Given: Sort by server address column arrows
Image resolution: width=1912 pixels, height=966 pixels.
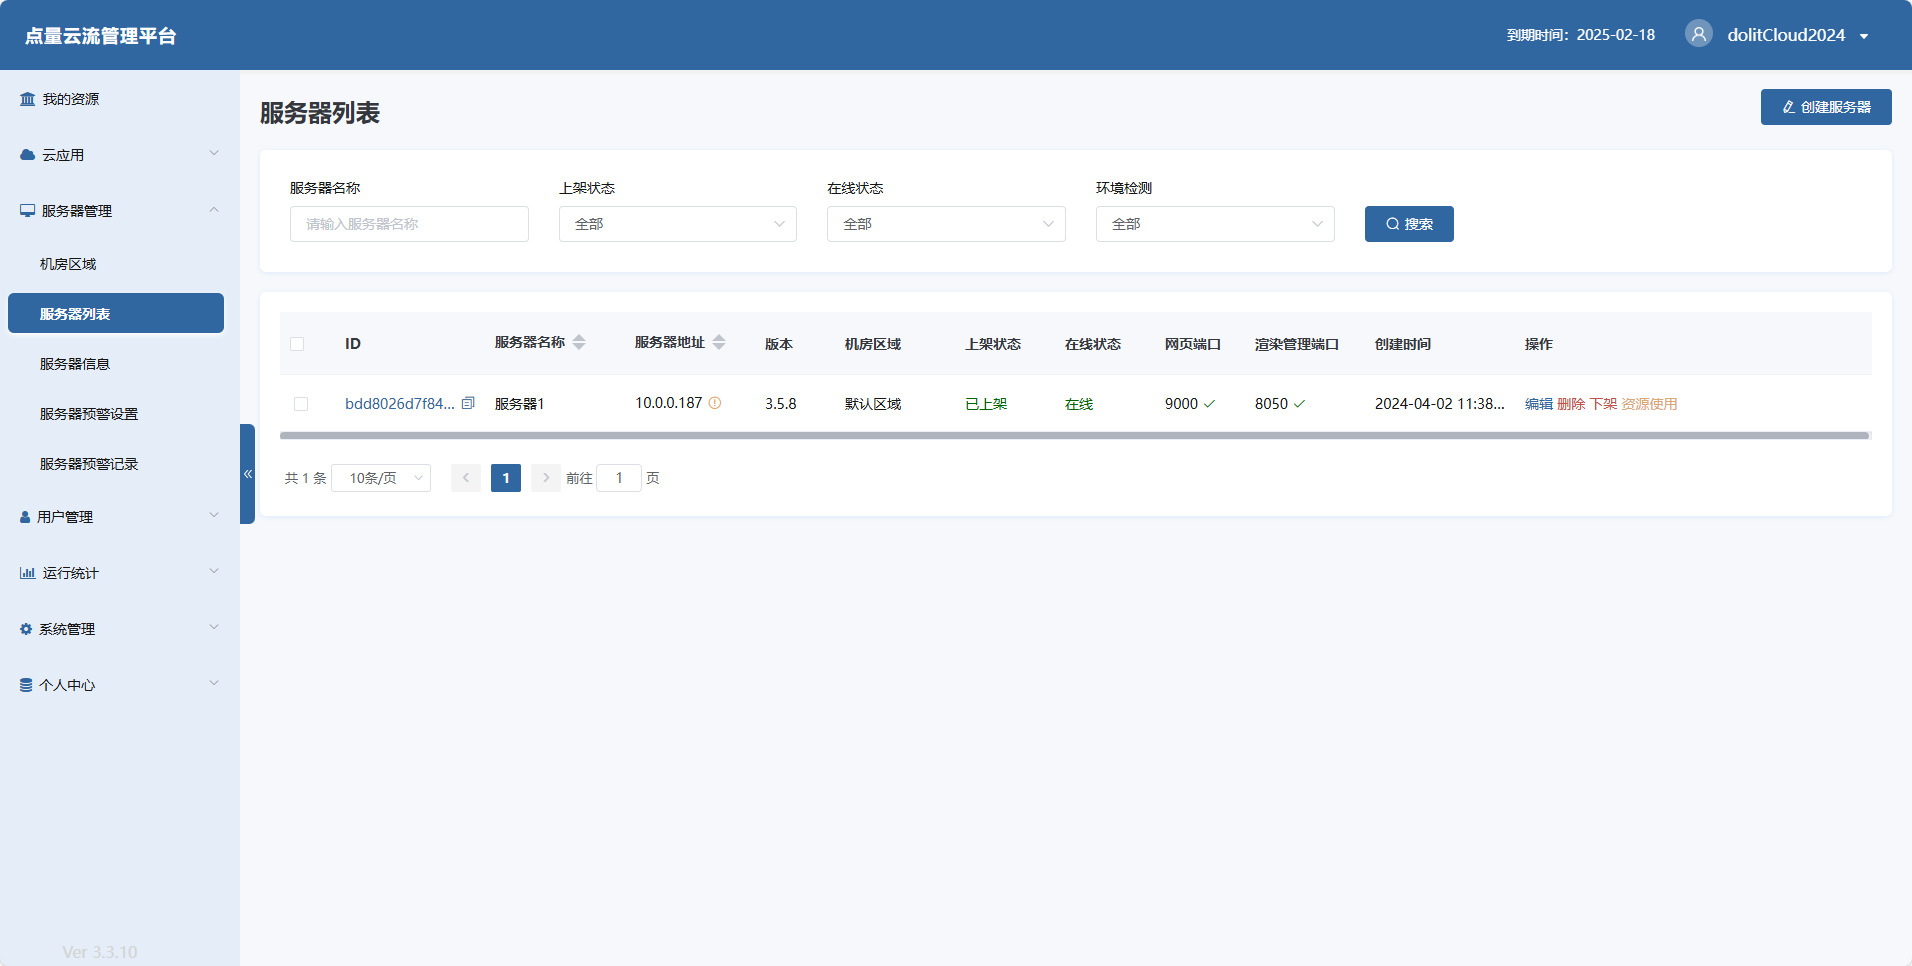Looking at the screenshot, I should tap(719, 343).
